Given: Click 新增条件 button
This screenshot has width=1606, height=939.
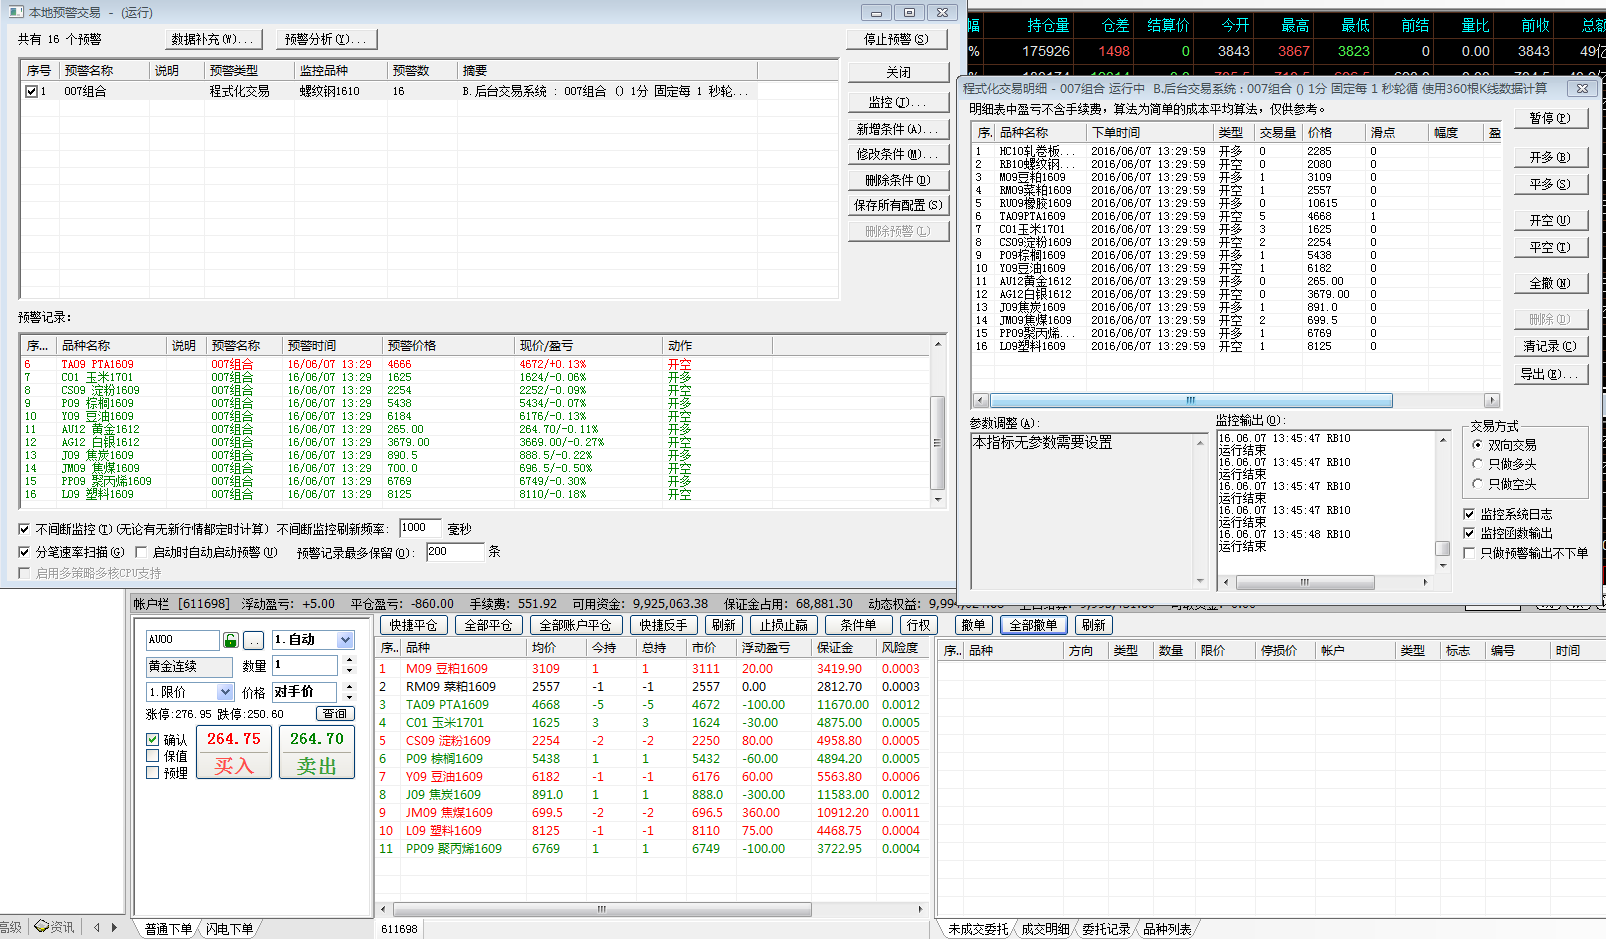Looking at the screenshot, I should [x=898, y=129].
